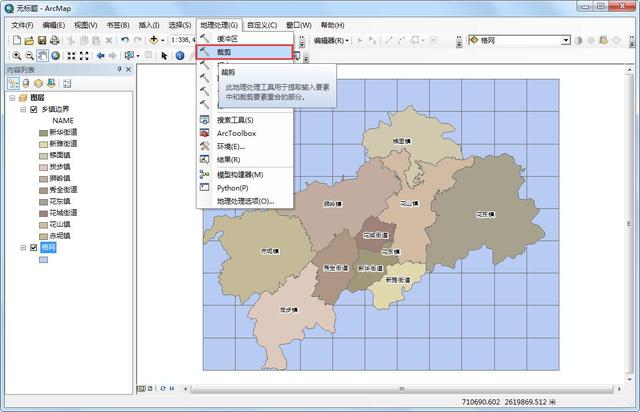
Task: Click 地理处理选项(O)... menu entry
Action: click(245, 201)
